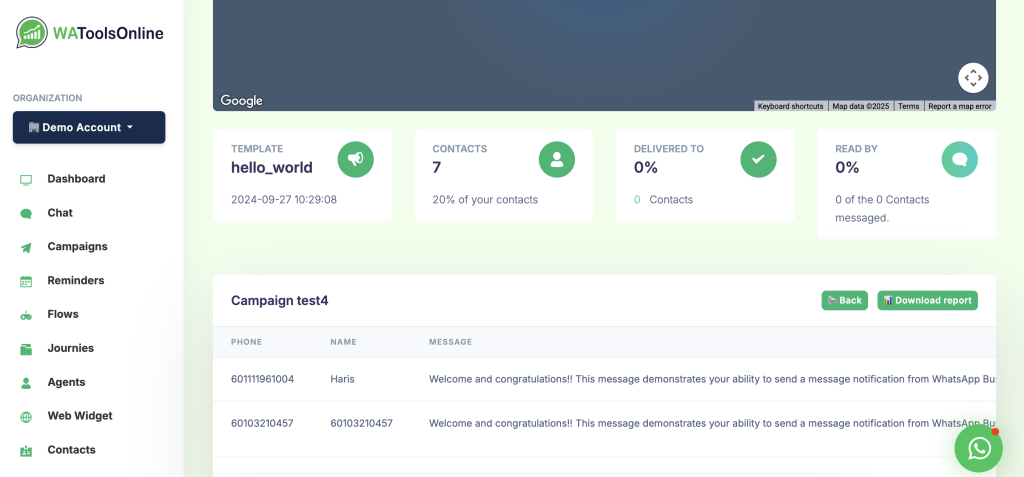Open the map Terms link
1024x477 pixels.
tap(908, 106)
